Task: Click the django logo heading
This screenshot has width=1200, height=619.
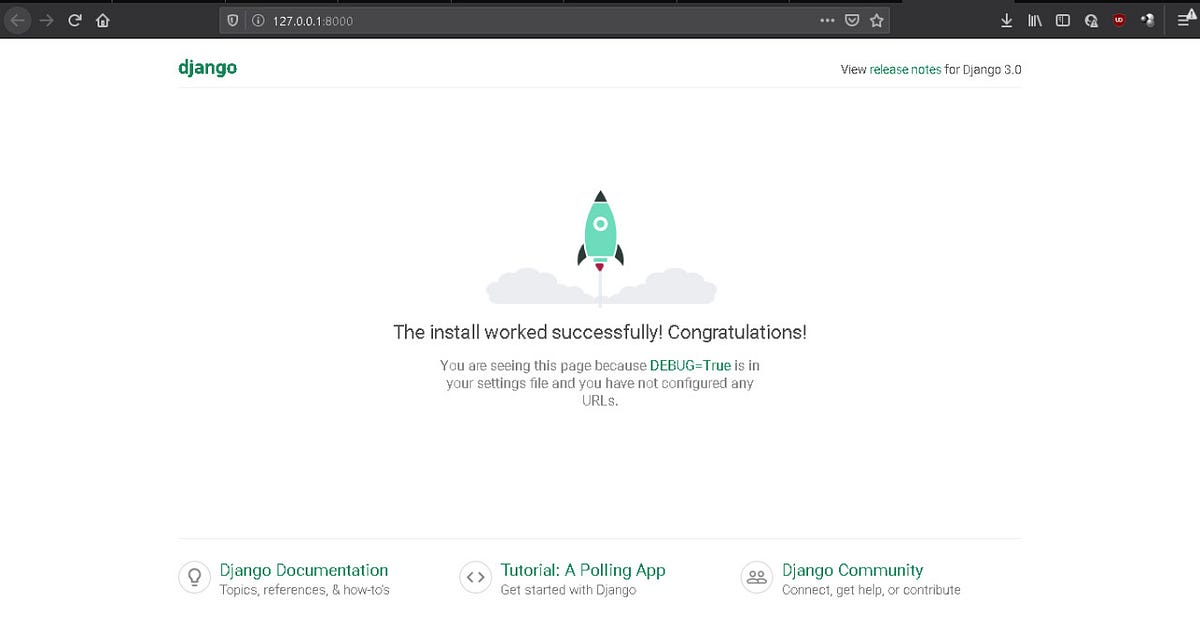Action: click(207, 67)
